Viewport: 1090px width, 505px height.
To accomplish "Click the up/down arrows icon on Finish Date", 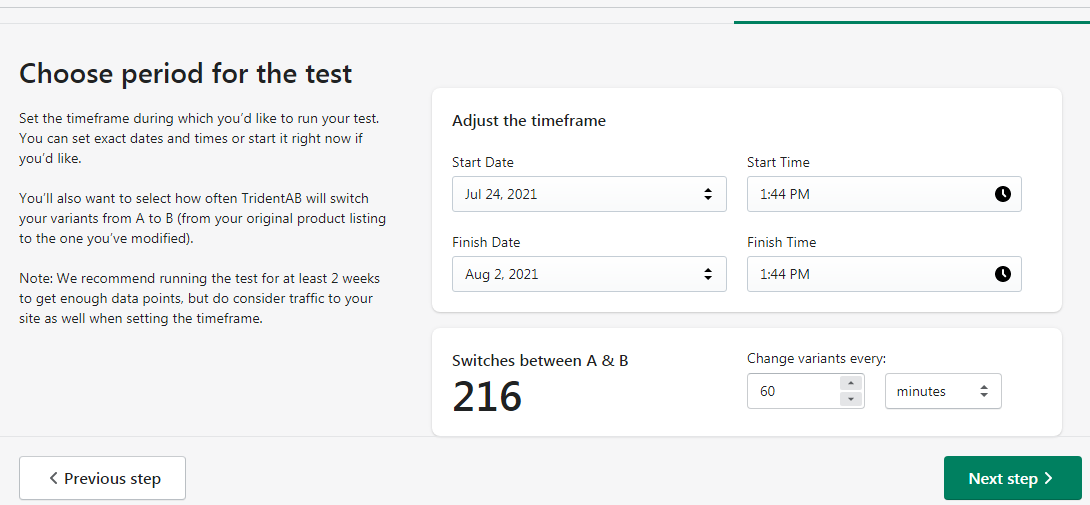I will tap(708, 274).
